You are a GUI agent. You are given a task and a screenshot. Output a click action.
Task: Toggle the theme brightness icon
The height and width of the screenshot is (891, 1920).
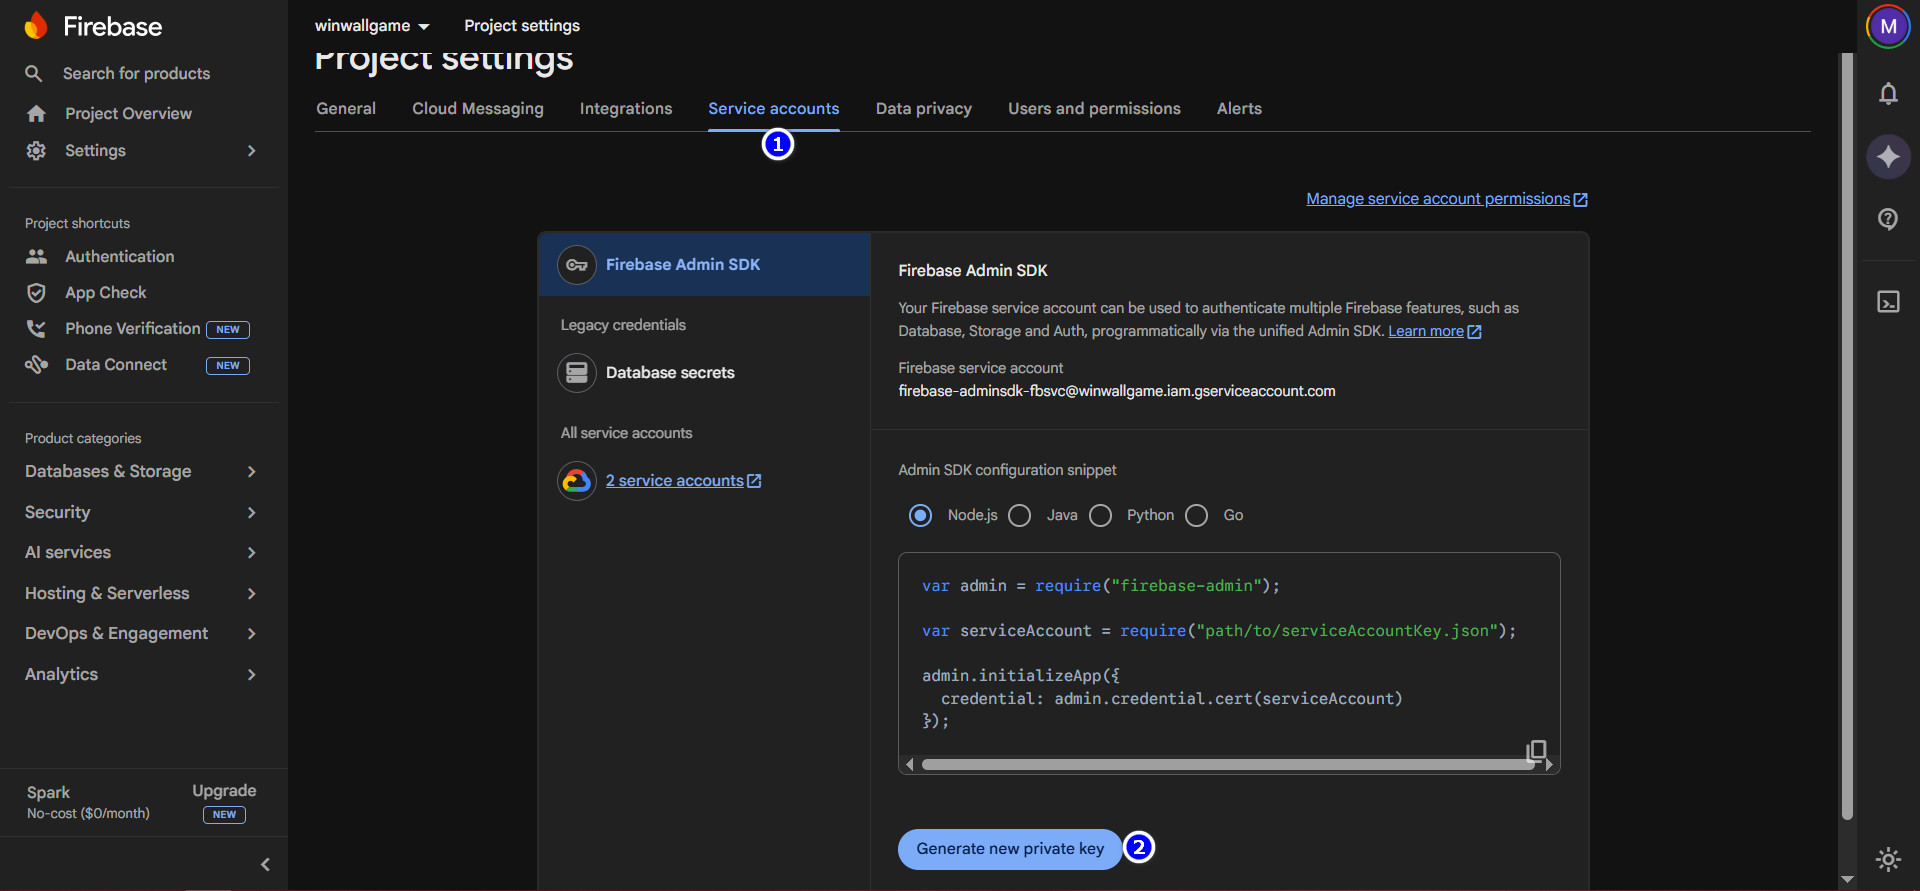[1888, 859]
